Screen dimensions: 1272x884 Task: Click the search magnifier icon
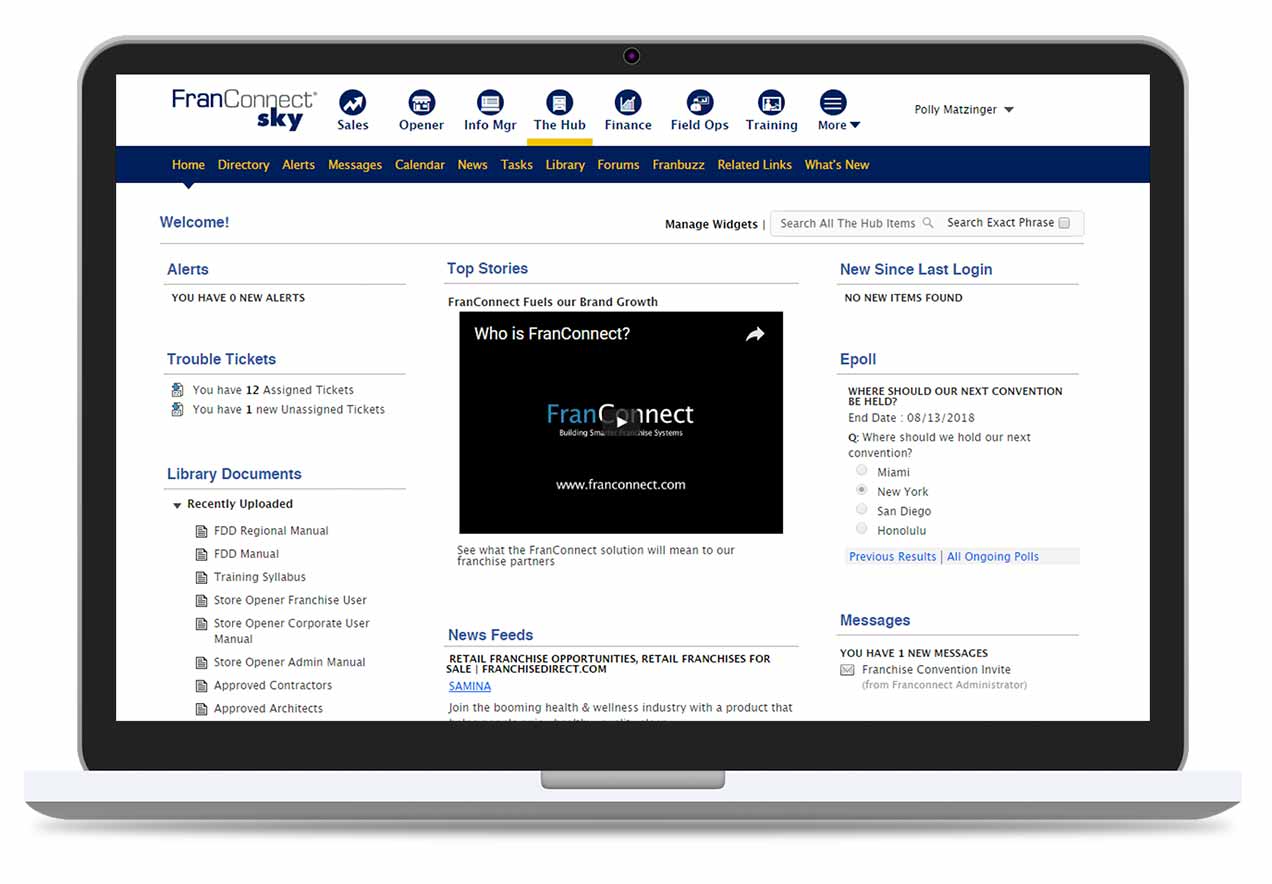[x=928, y=223]
